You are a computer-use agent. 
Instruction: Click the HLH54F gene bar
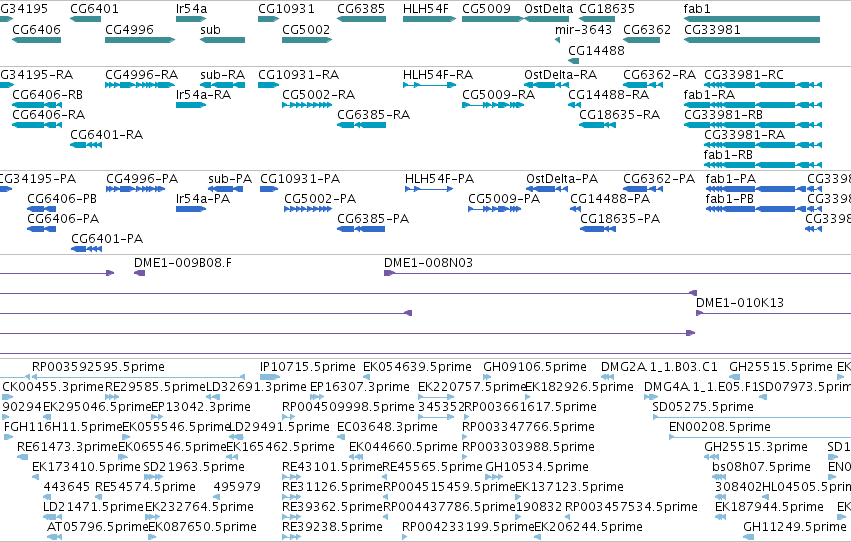[429, 20]
